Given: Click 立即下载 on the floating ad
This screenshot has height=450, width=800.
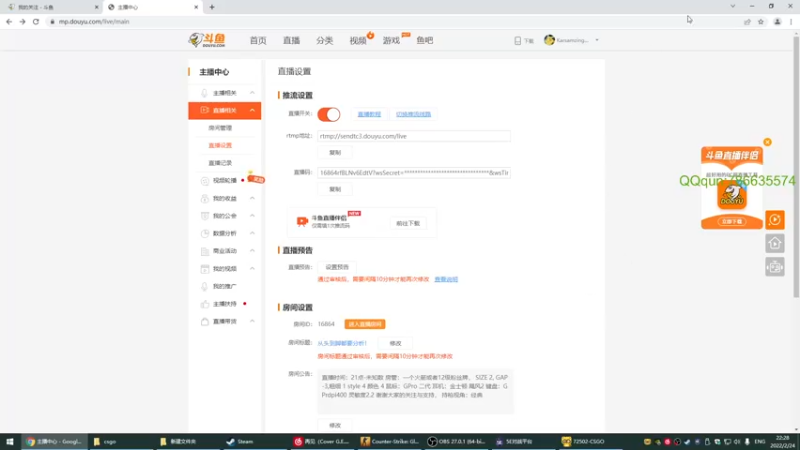Looking at the screenshot, I should coord(732,221).
